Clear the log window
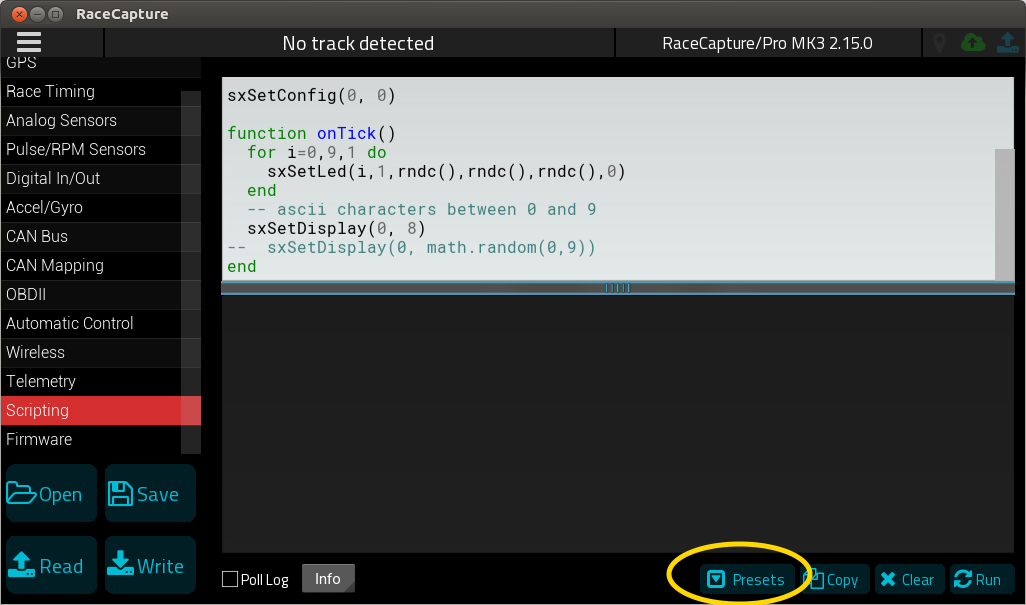 pyautogui.click(x=910, y=579)
